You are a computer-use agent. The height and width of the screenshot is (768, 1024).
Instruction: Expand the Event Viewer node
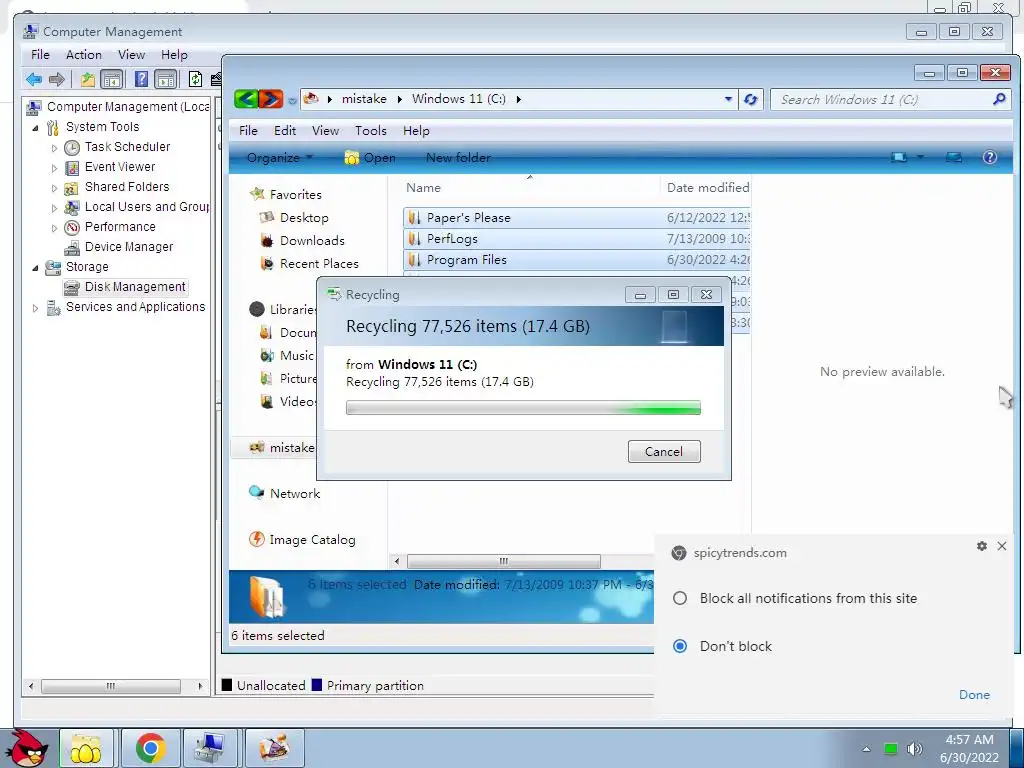[x=54, y=168]
